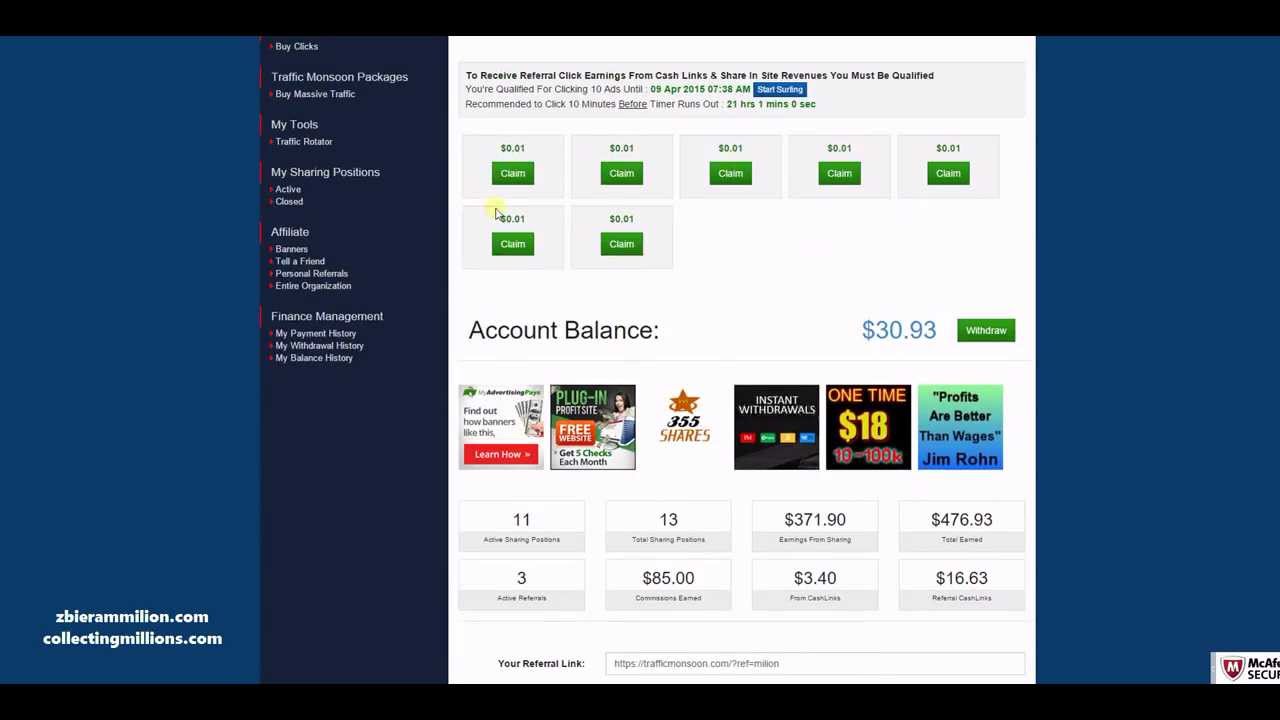Open the Plug-In Profit Site banner

click(592, 427)
